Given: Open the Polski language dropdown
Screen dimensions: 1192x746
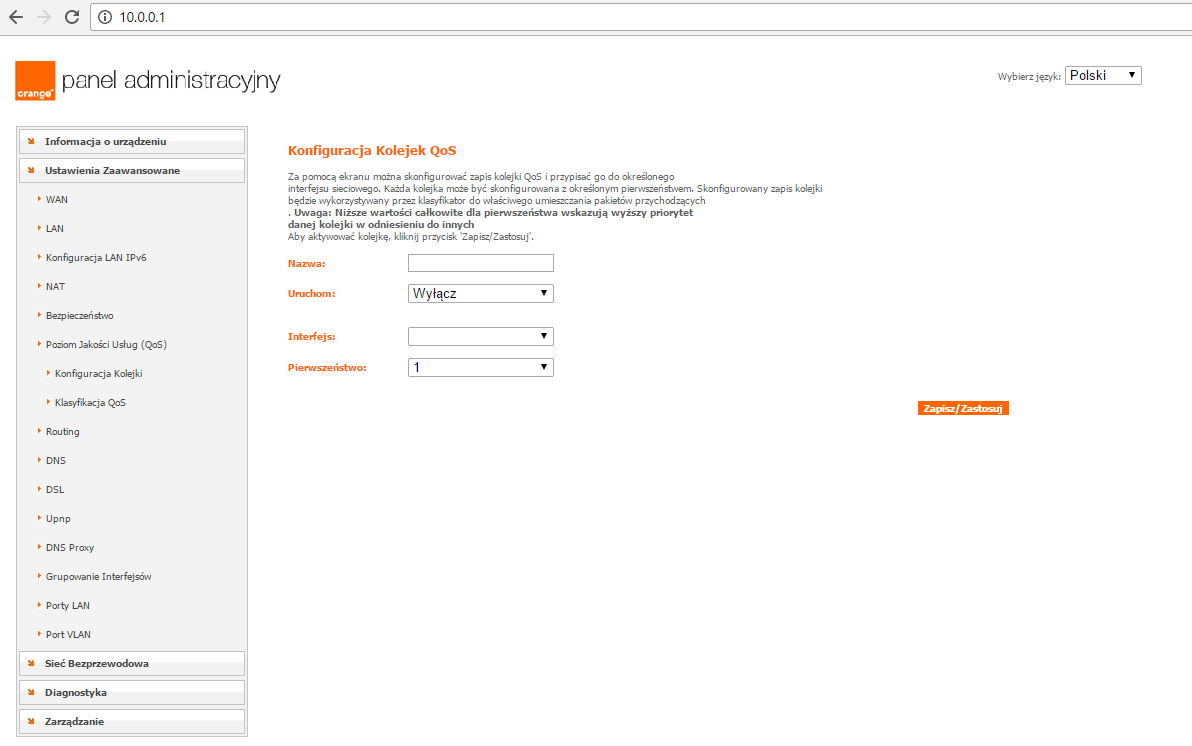Looking at the screenshot, I should [x=1103, y=75].
